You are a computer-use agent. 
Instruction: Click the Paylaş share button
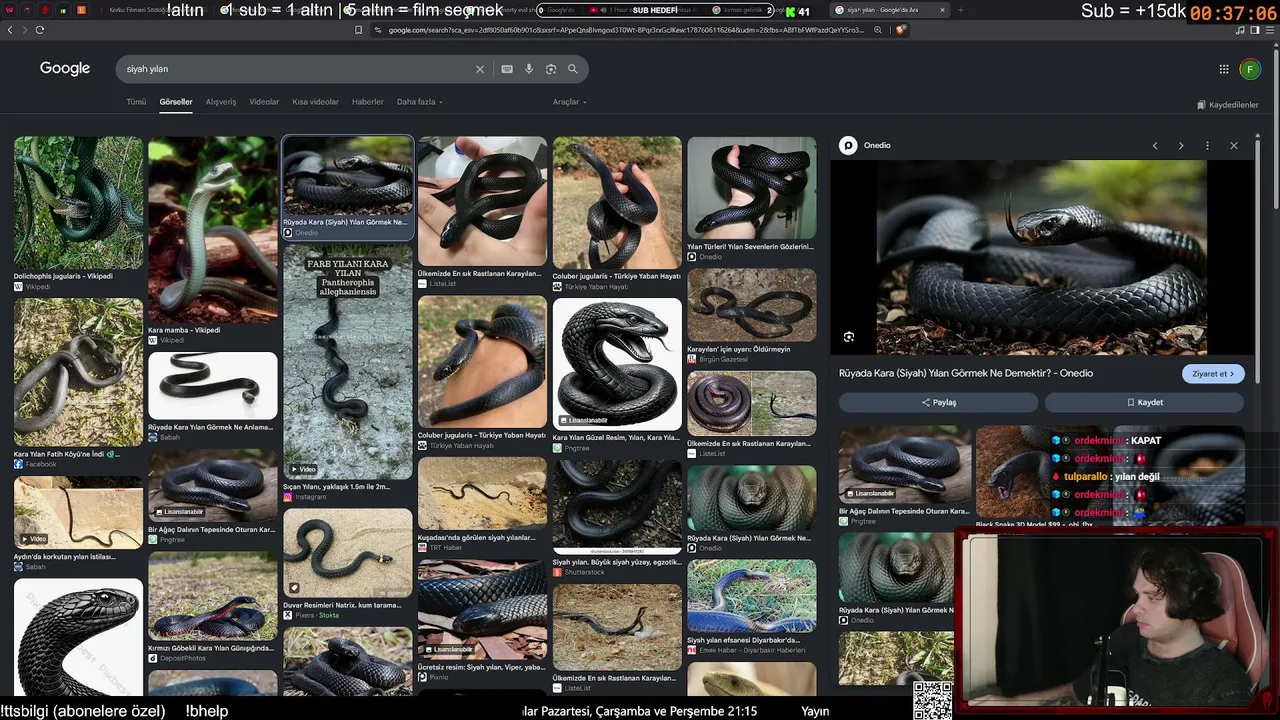pyautogui.click(x=939, y=402)
